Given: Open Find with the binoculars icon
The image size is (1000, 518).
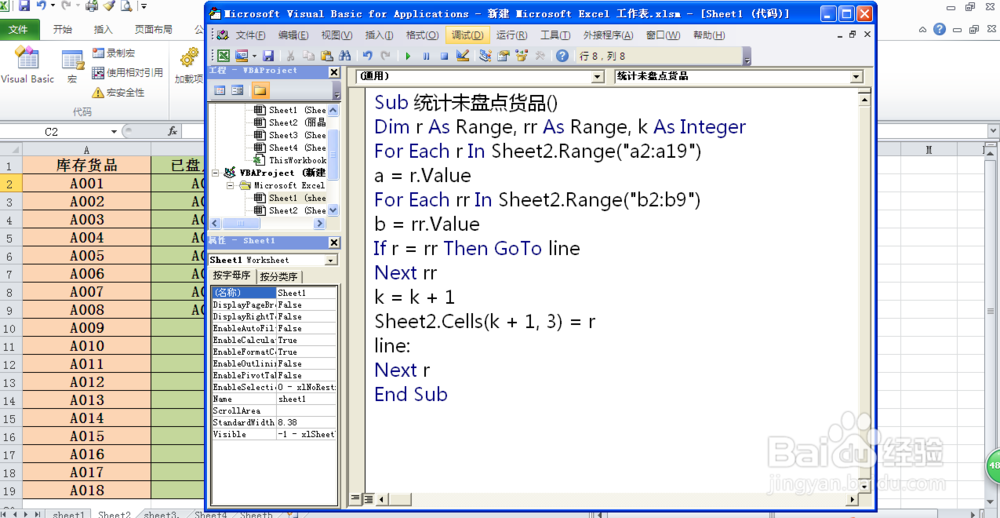Looking at the screenshot, I should coord(344,56).
